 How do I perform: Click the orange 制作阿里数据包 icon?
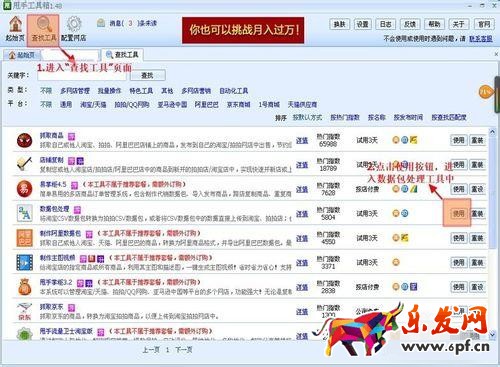[x=25, y=238]
